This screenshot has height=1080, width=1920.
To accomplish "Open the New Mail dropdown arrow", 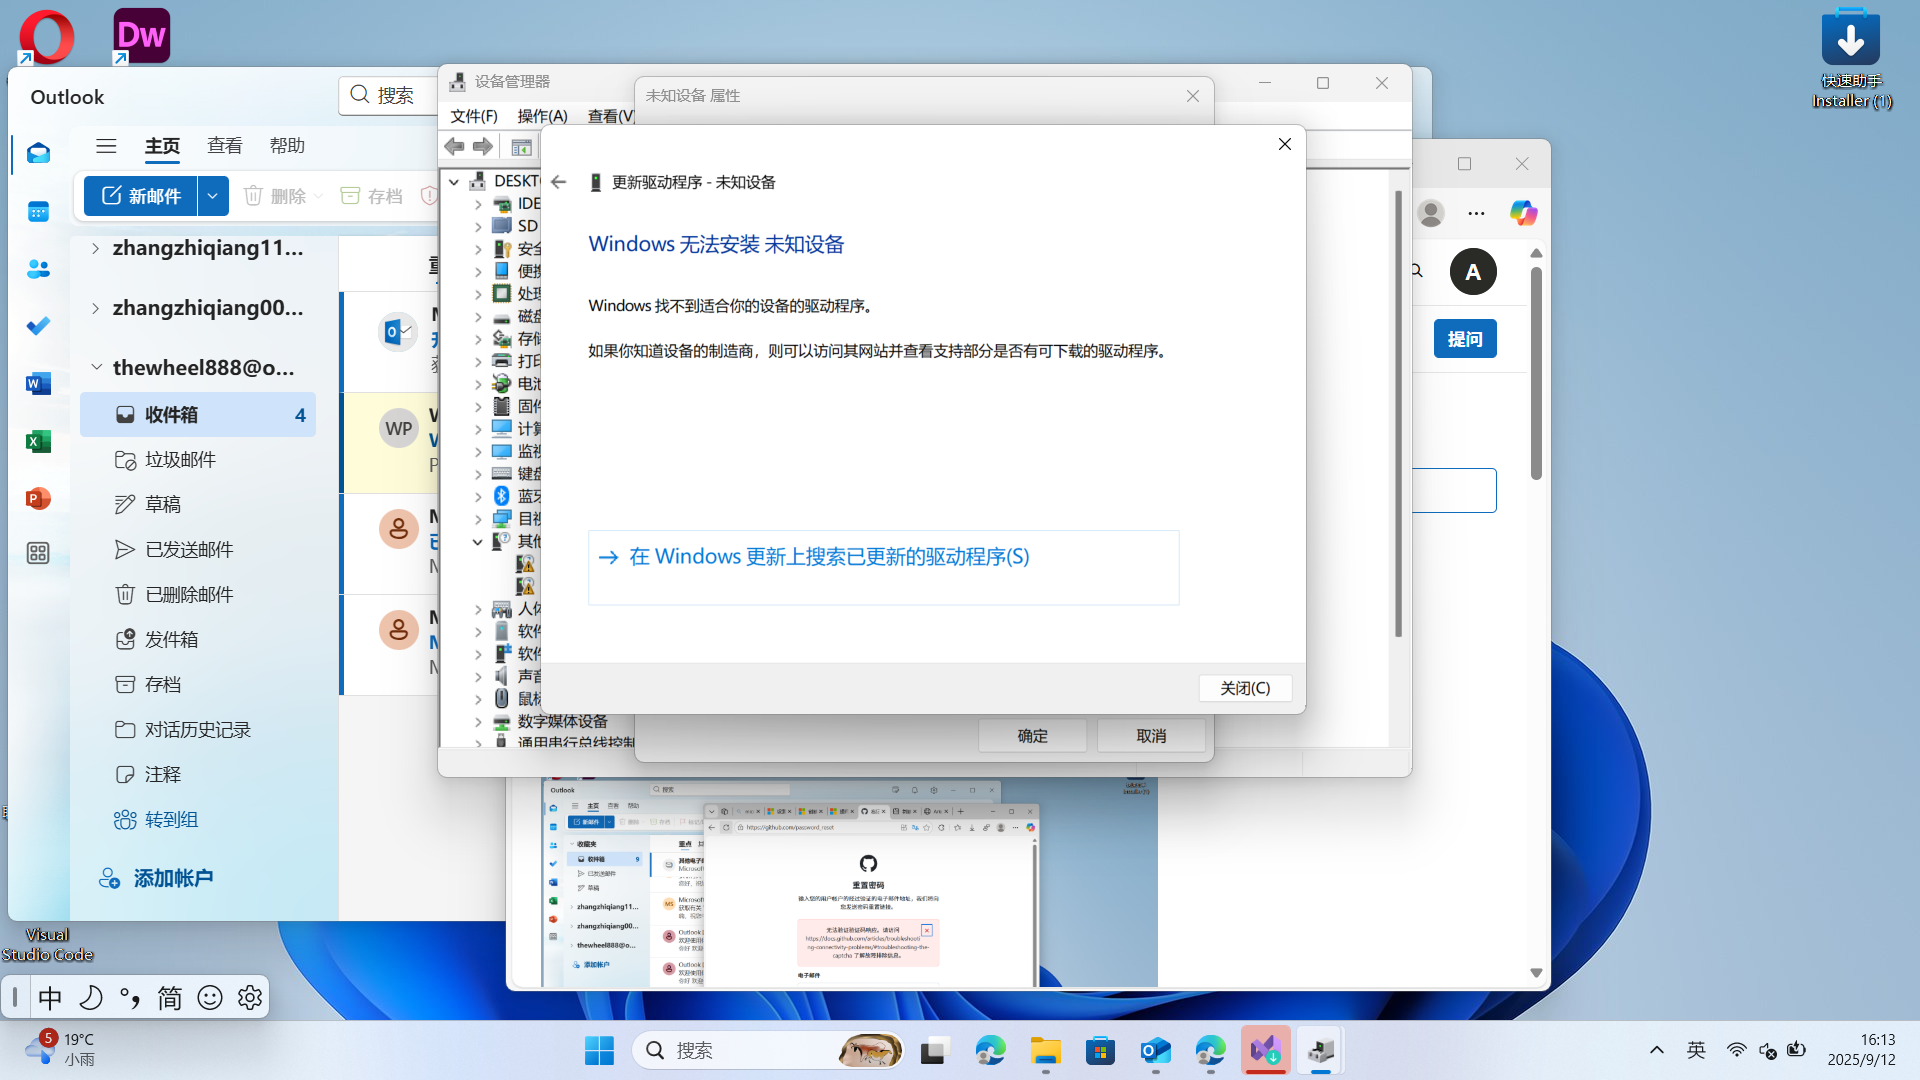I will coord(213,196).
